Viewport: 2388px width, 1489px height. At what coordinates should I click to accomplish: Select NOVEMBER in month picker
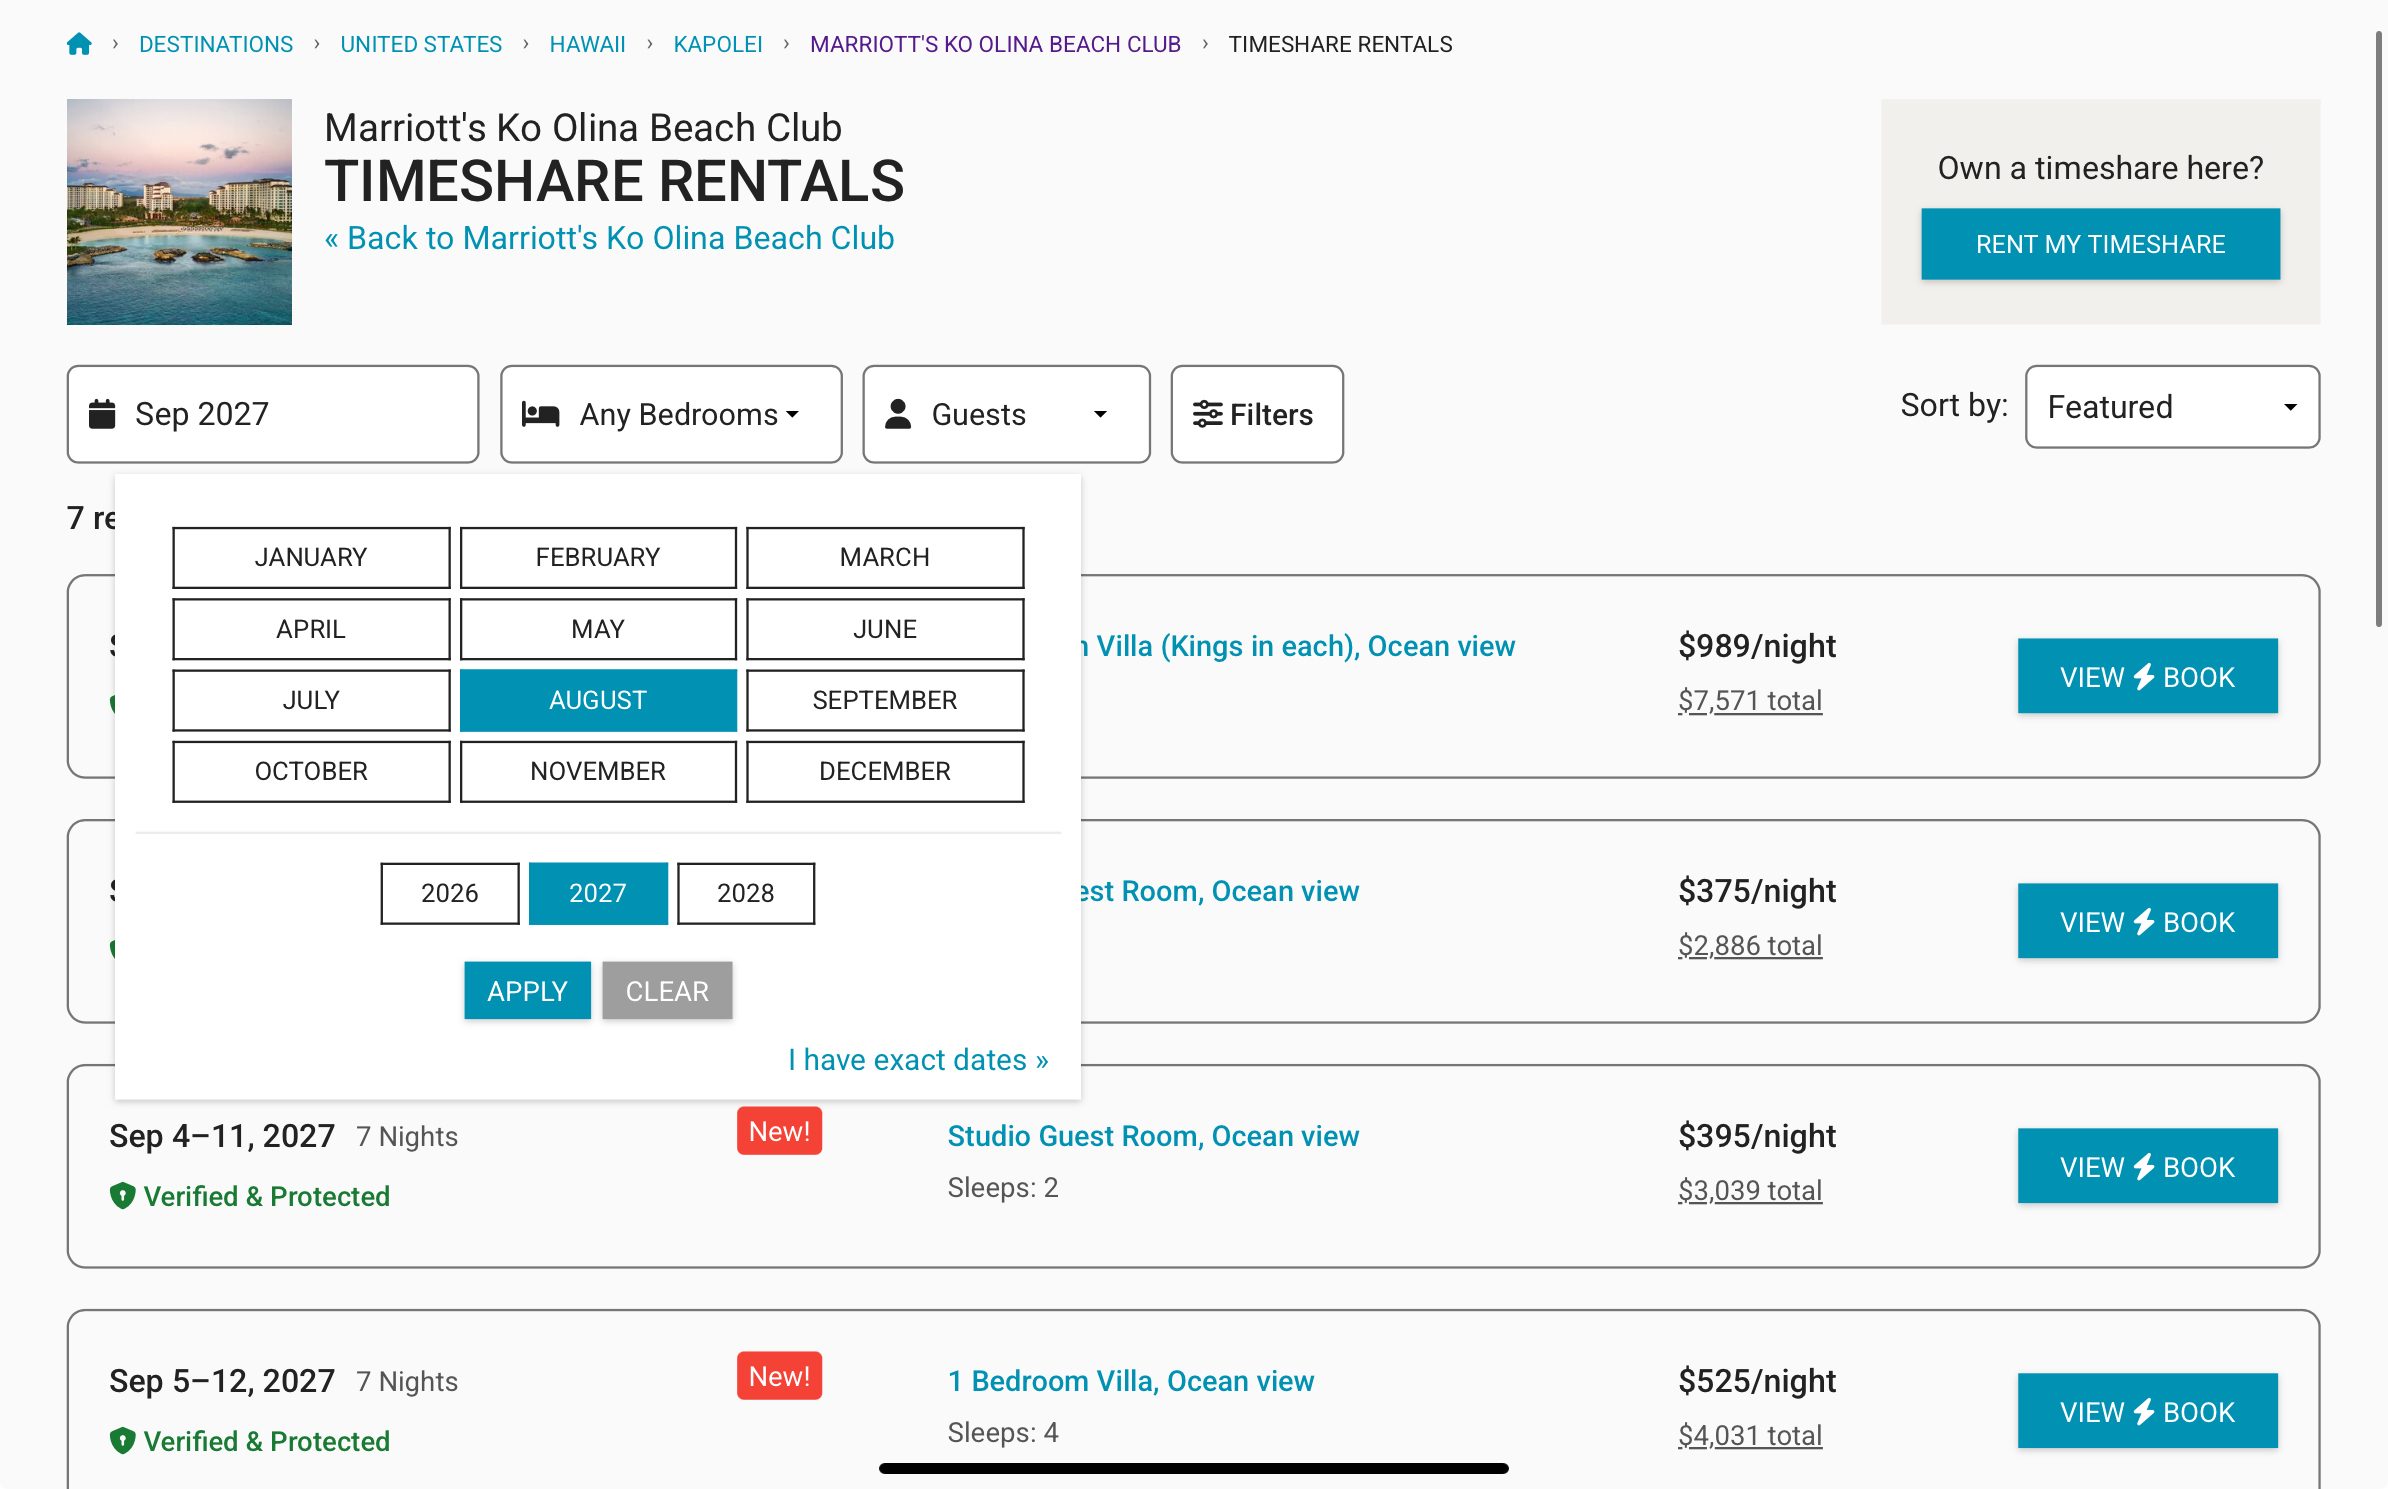(x=598, y=771)
